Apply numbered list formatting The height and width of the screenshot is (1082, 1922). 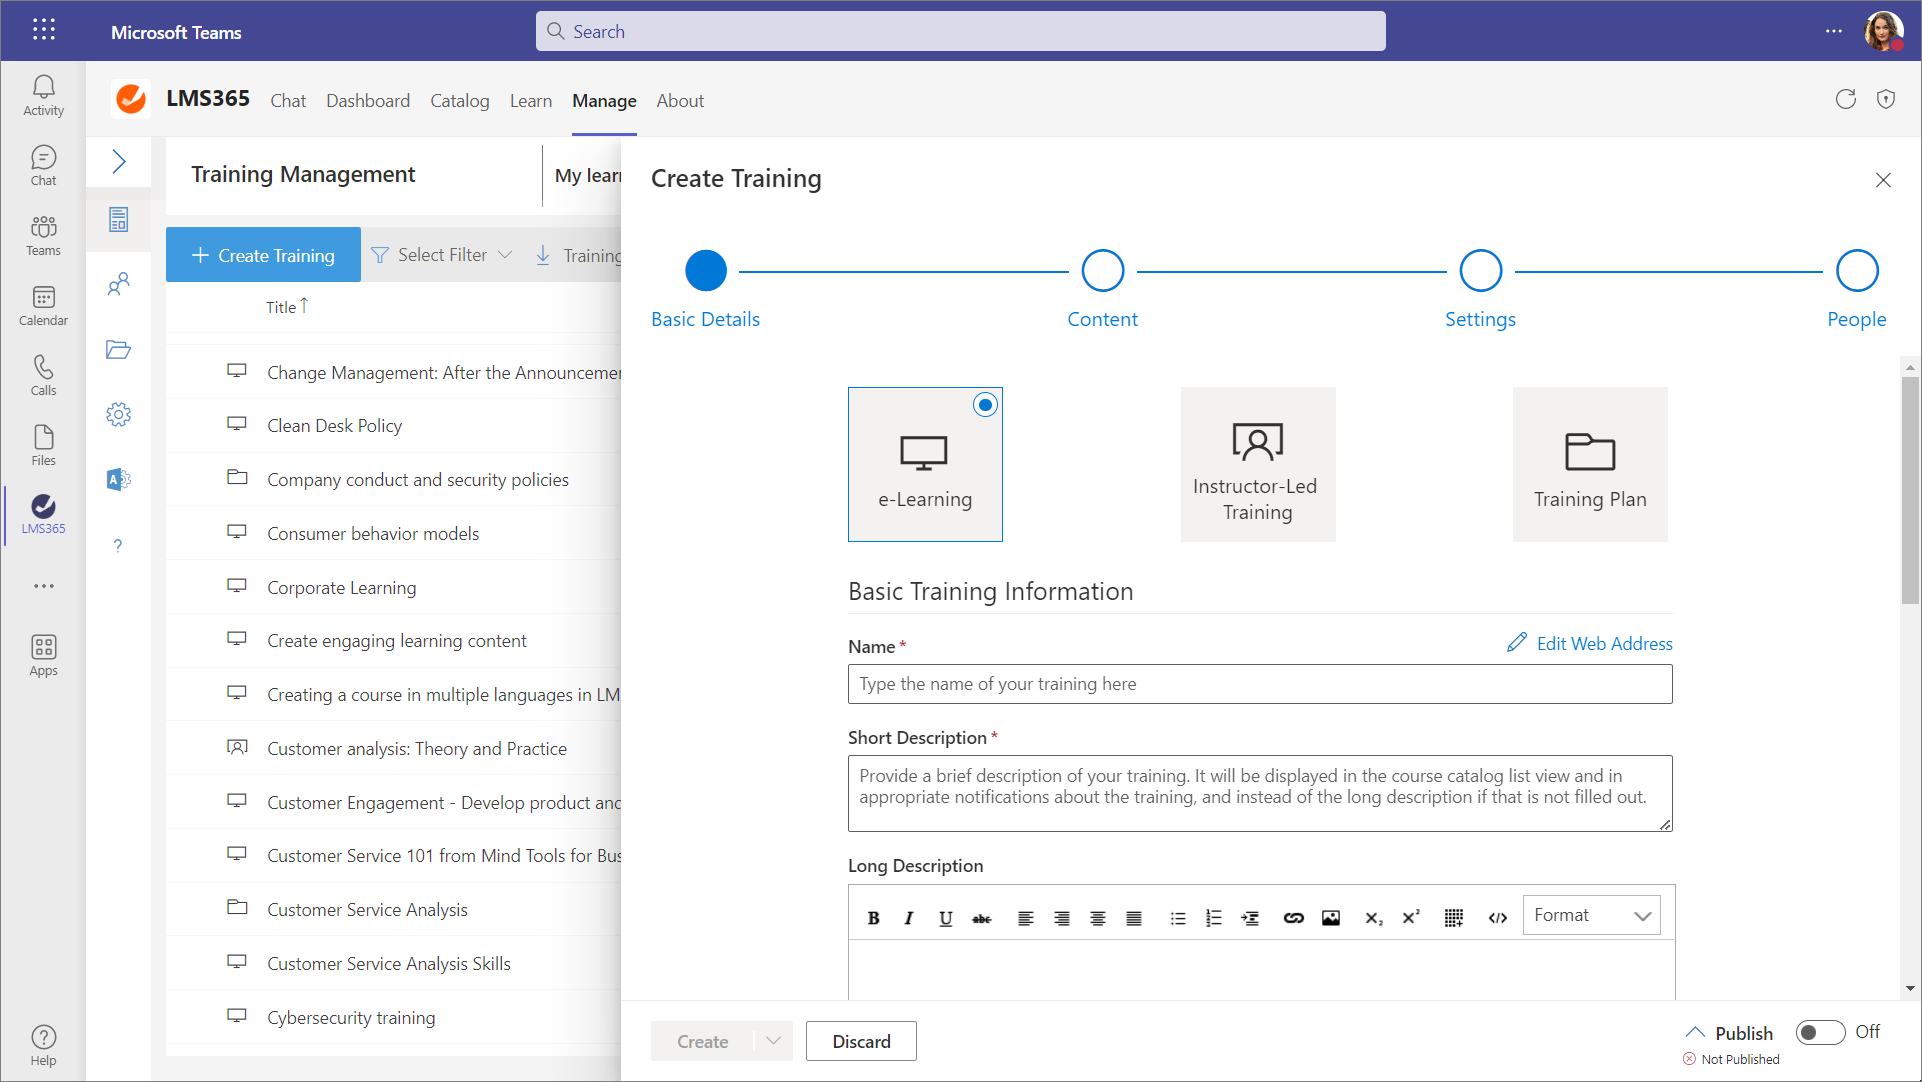(1214, 918)
